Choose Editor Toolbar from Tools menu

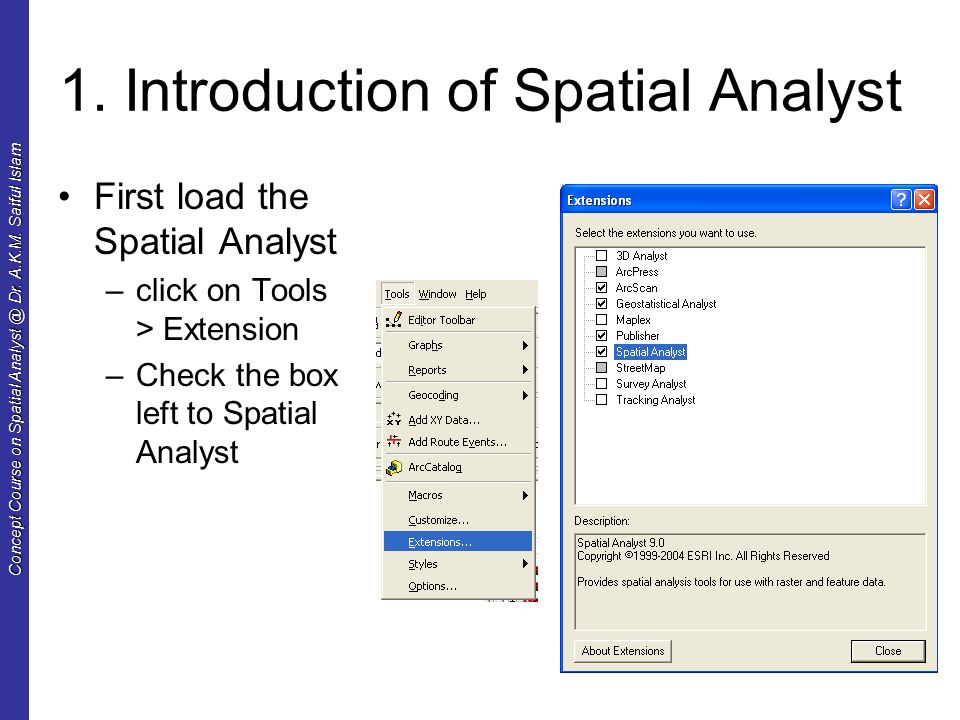point(458,320)
